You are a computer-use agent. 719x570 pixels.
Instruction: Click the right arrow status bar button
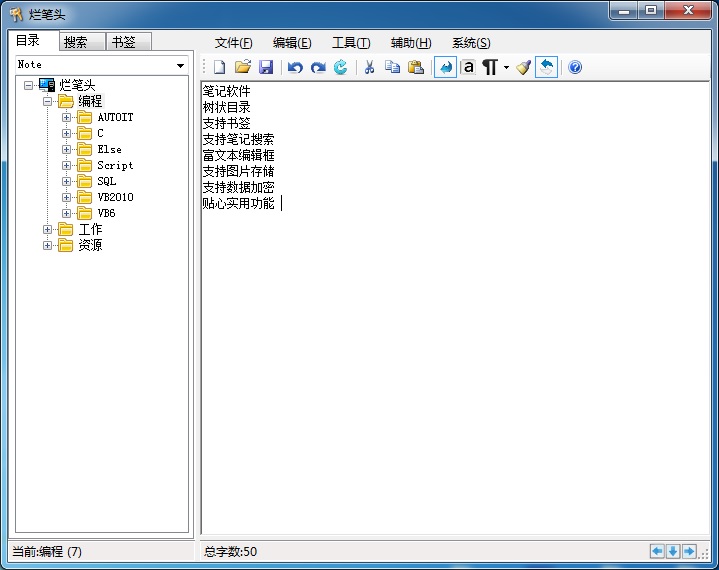tap(689, 551)
